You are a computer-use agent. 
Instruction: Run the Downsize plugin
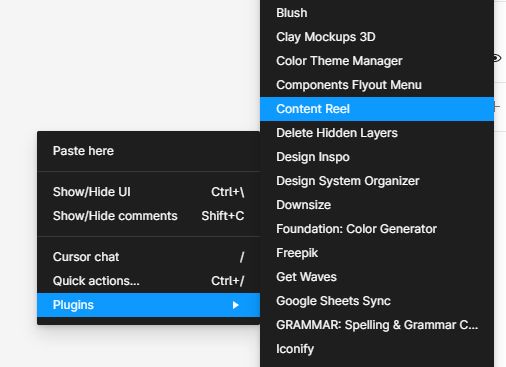point(377,205)
